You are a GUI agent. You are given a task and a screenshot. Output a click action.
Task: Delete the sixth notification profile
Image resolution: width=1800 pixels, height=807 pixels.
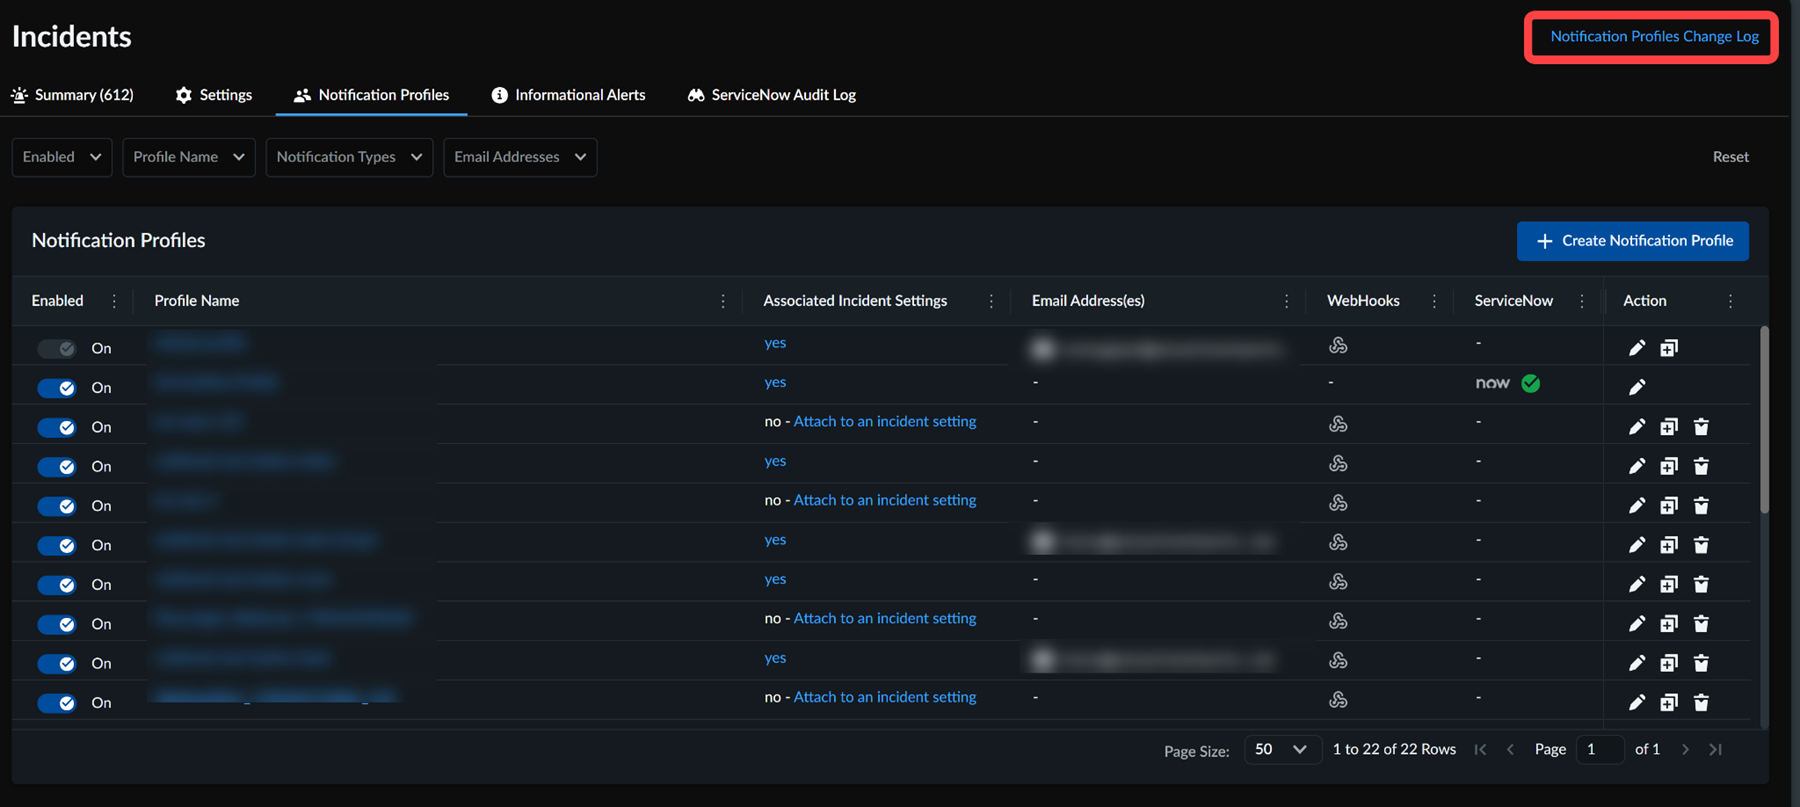pos(1701,545)
